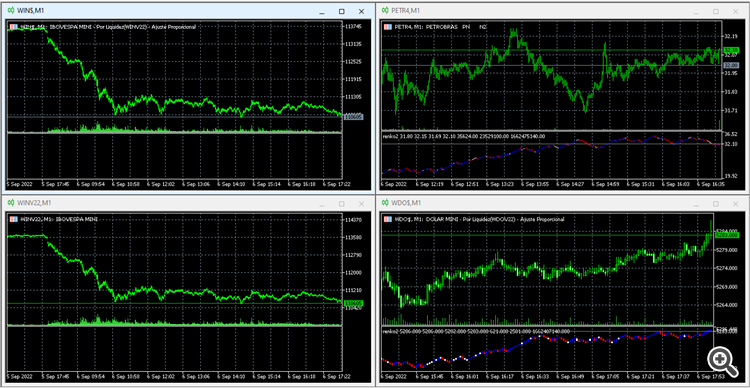The width and height of the screenshot is (750, 388).
Task: Click '6 Sep 16:33' on WDO$ time axis
Action: 536,377
